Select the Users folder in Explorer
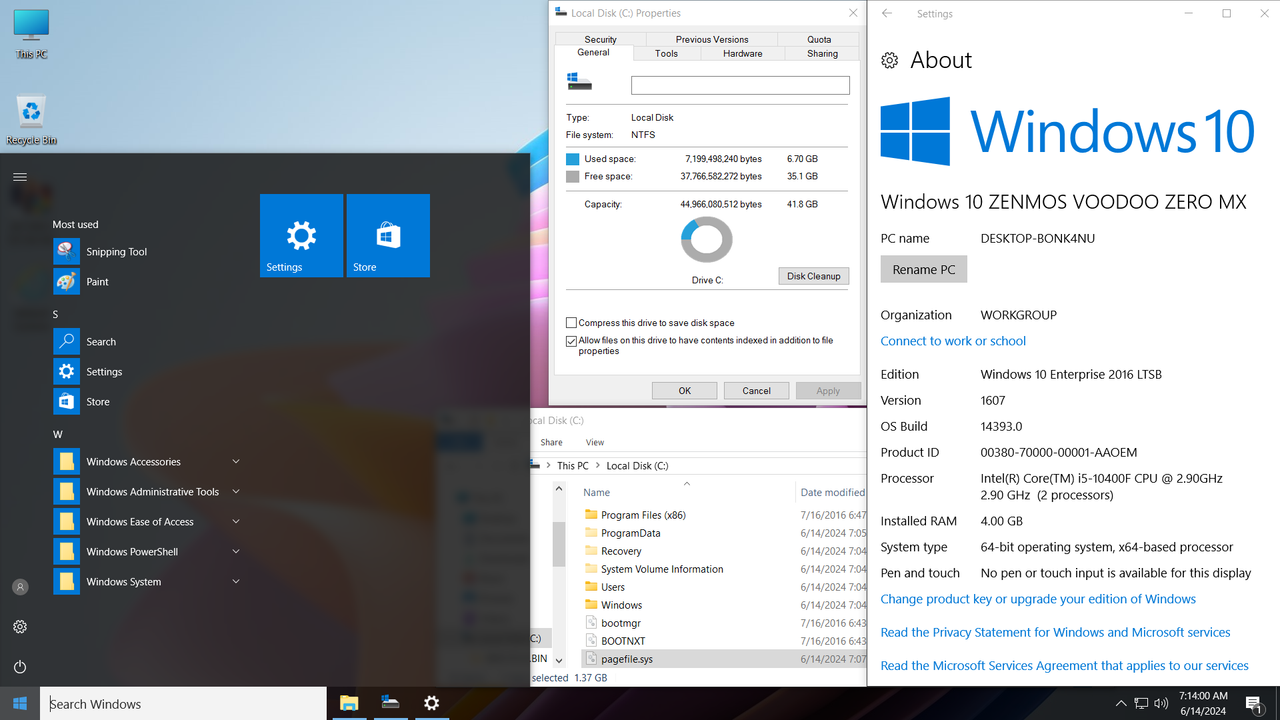The image size is (1280, 720). coord(613,587)
